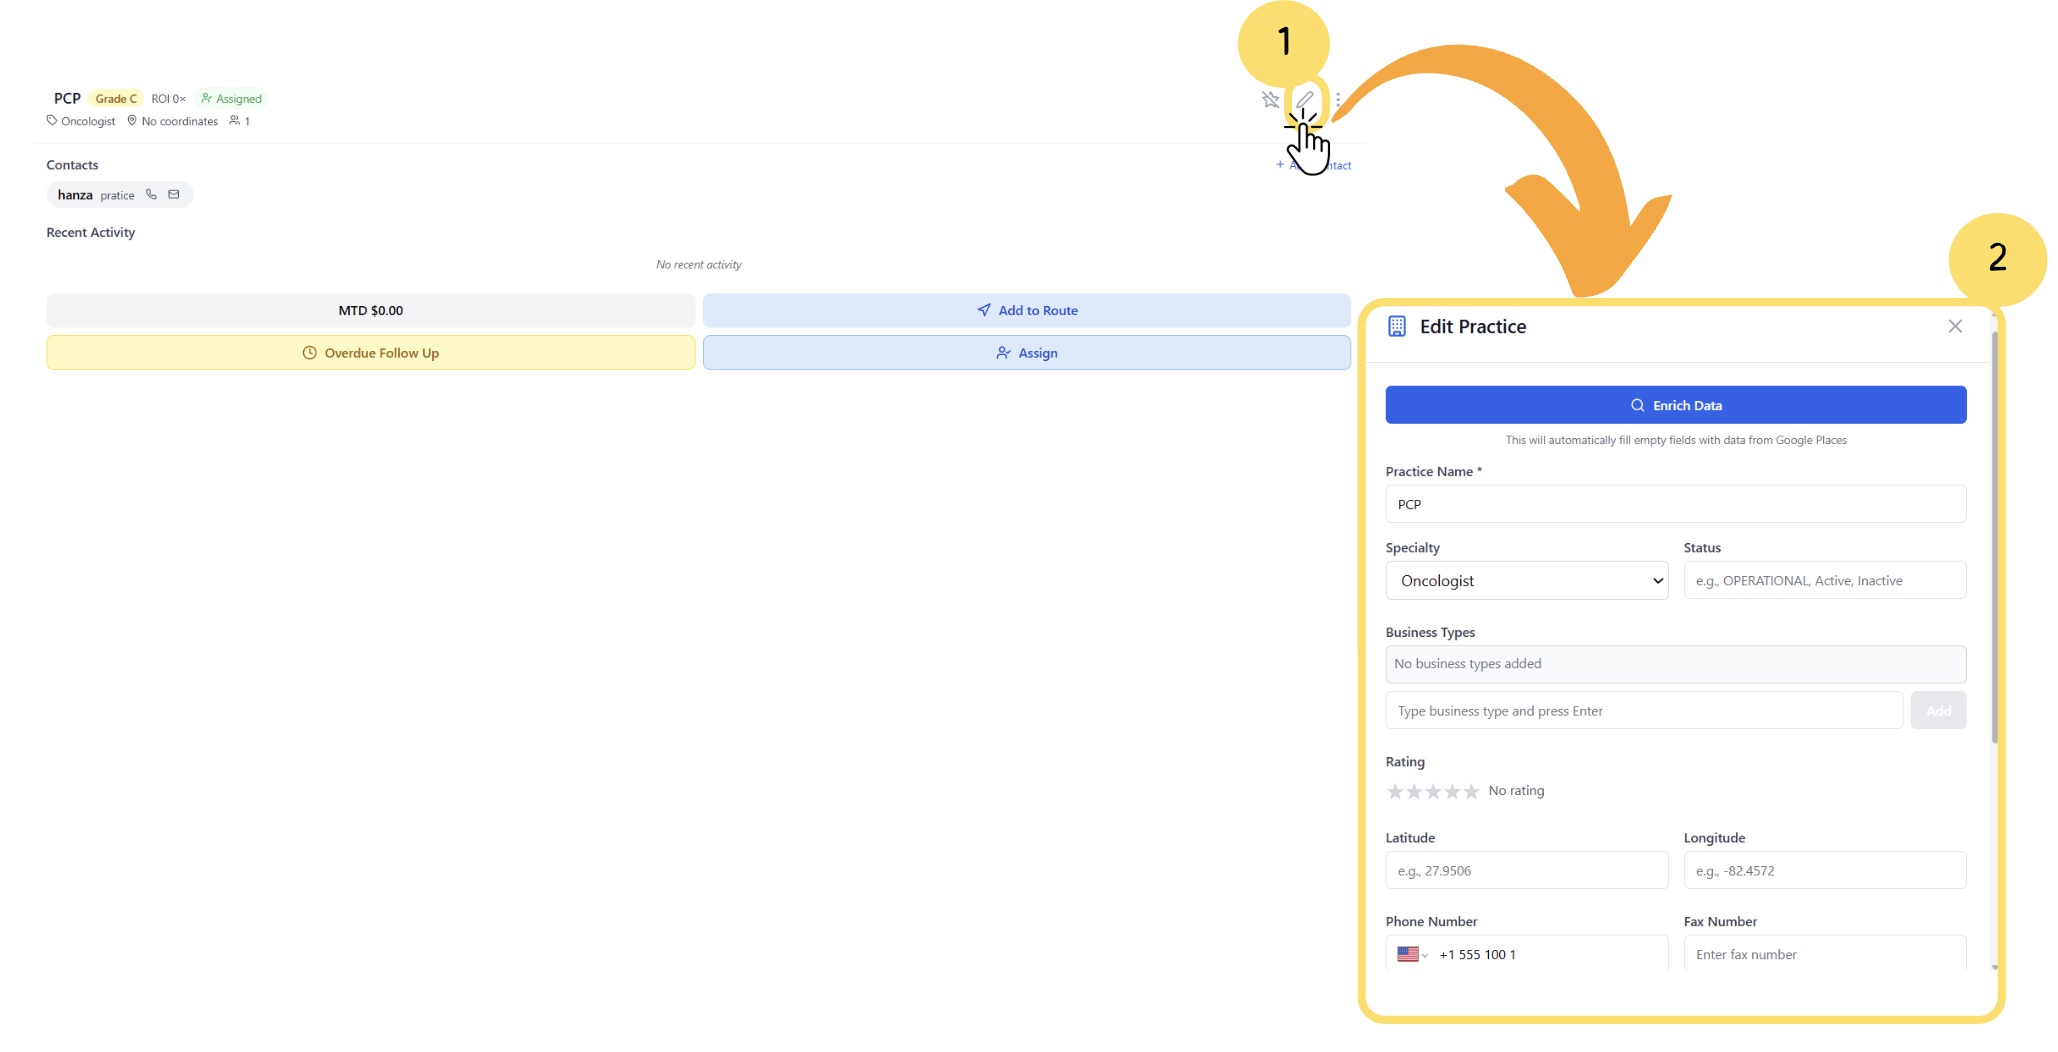Click the Practice Name input field
The height and width of the screenshot is (1052, 2058).
[1675, 505]
